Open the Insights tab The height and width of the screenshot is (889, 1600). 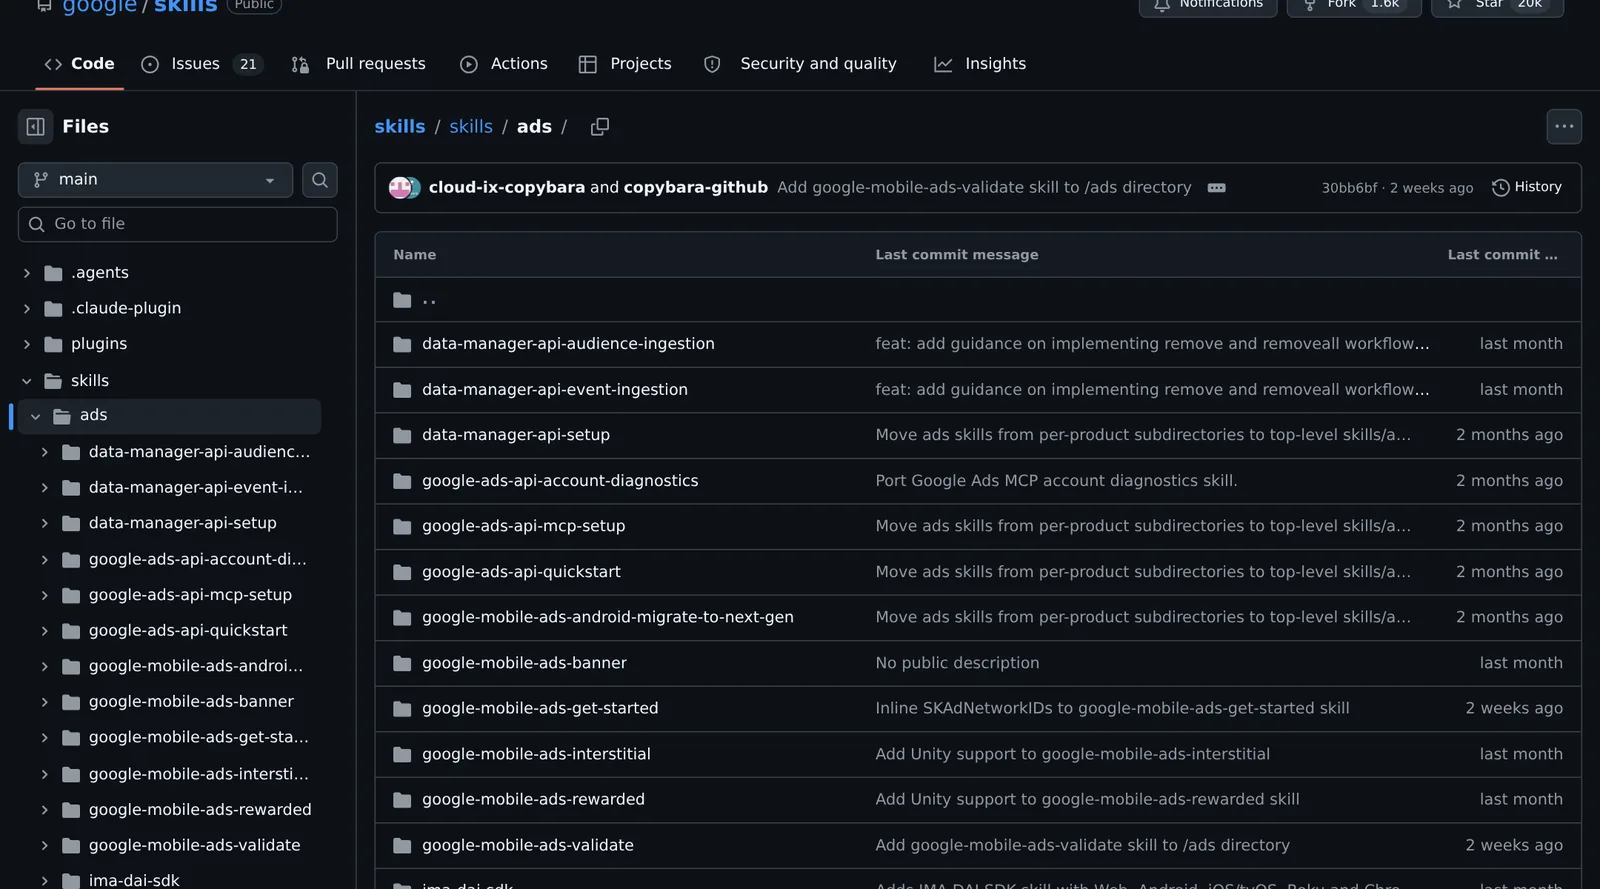[x=980, y=64]
